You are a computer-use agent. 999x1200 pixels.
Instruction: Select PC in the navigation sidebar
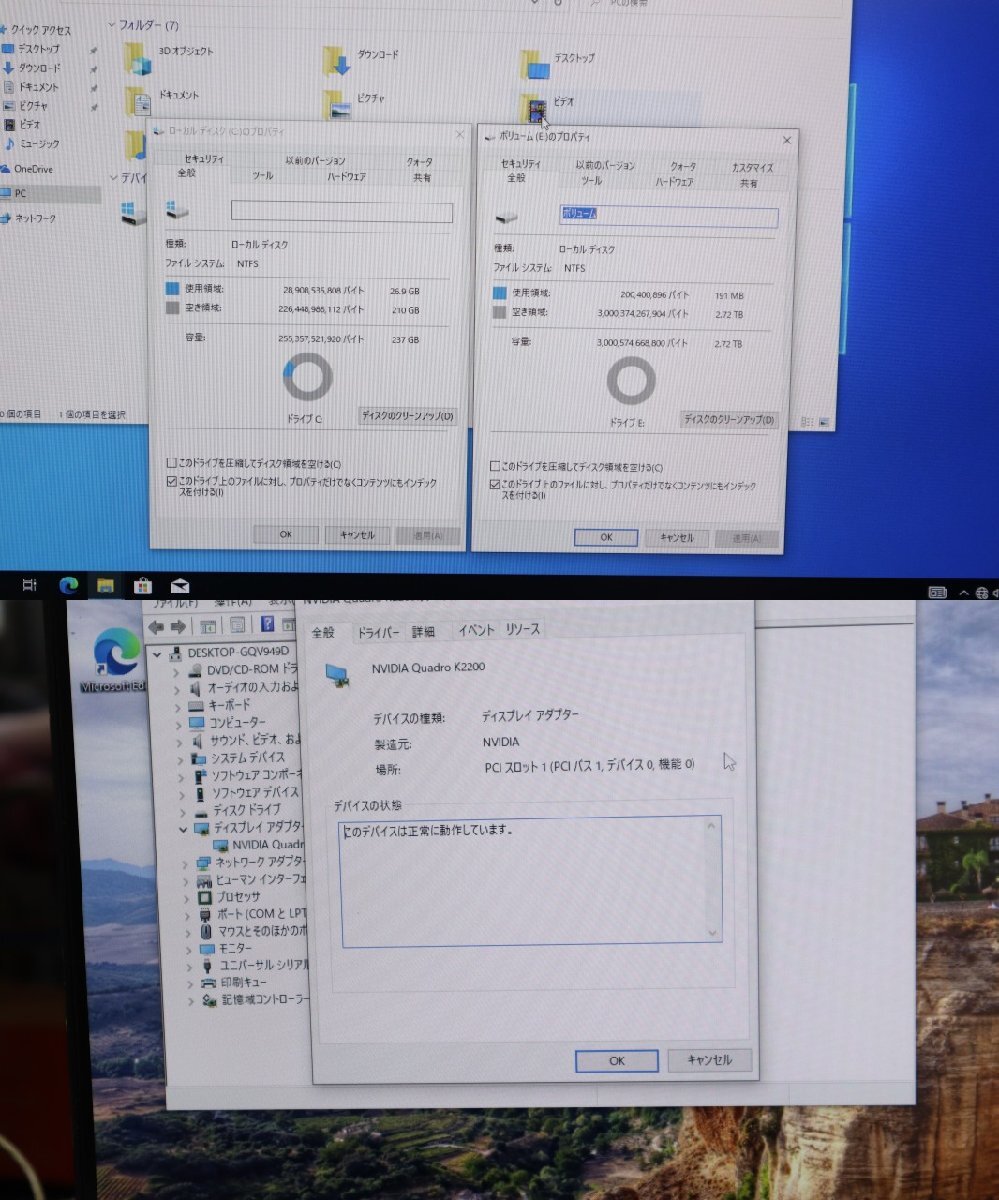point(20,193)
